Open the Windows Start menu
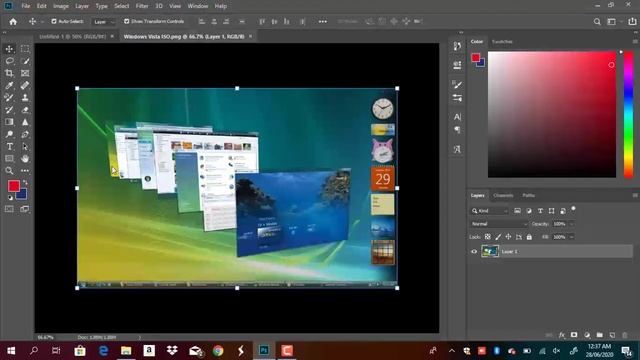The width and height of the screenshot is (640, 360). tap(11, 351)
